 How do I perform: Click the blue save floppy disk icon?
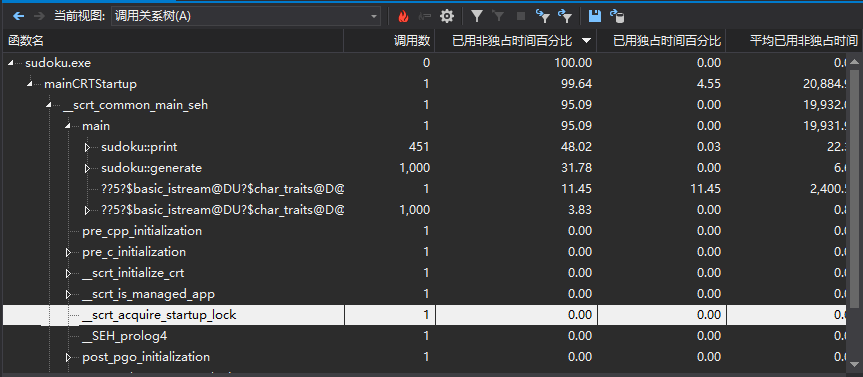(x=594, y=16)
